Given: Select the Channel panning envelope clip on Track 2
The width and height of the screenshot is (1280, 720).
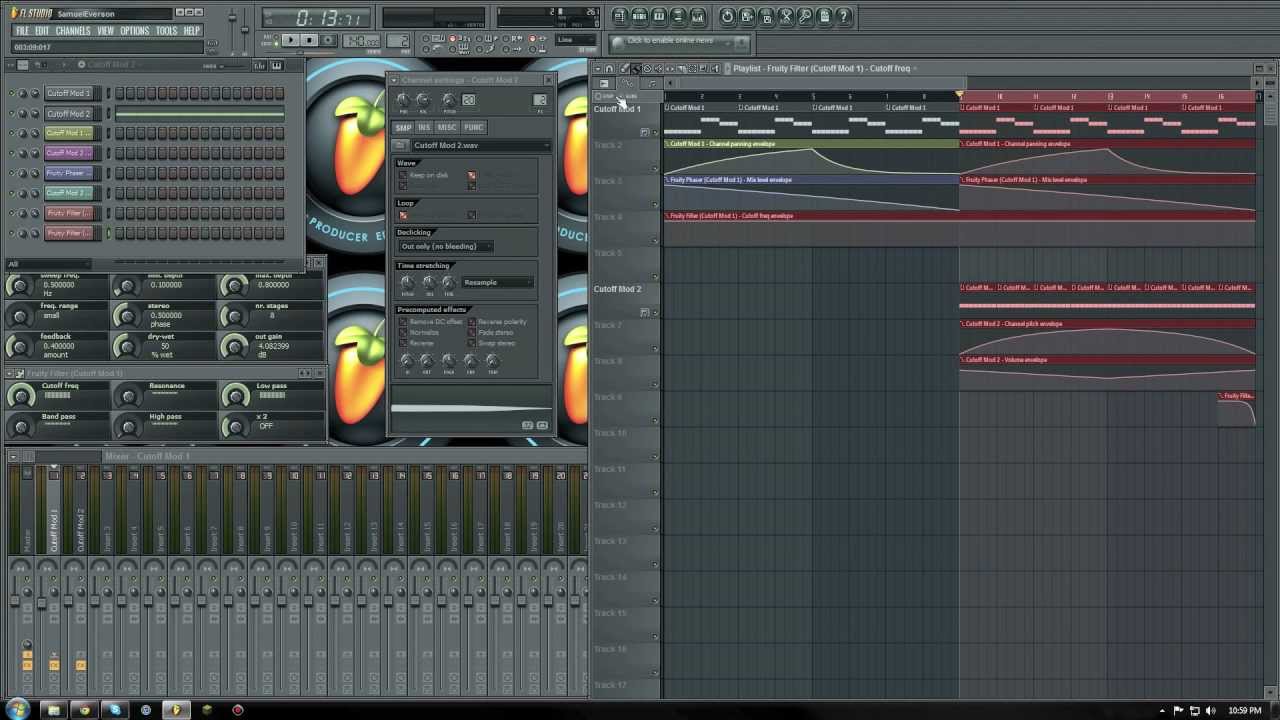Looking at the screenshot, I should [x=811, y=158].
